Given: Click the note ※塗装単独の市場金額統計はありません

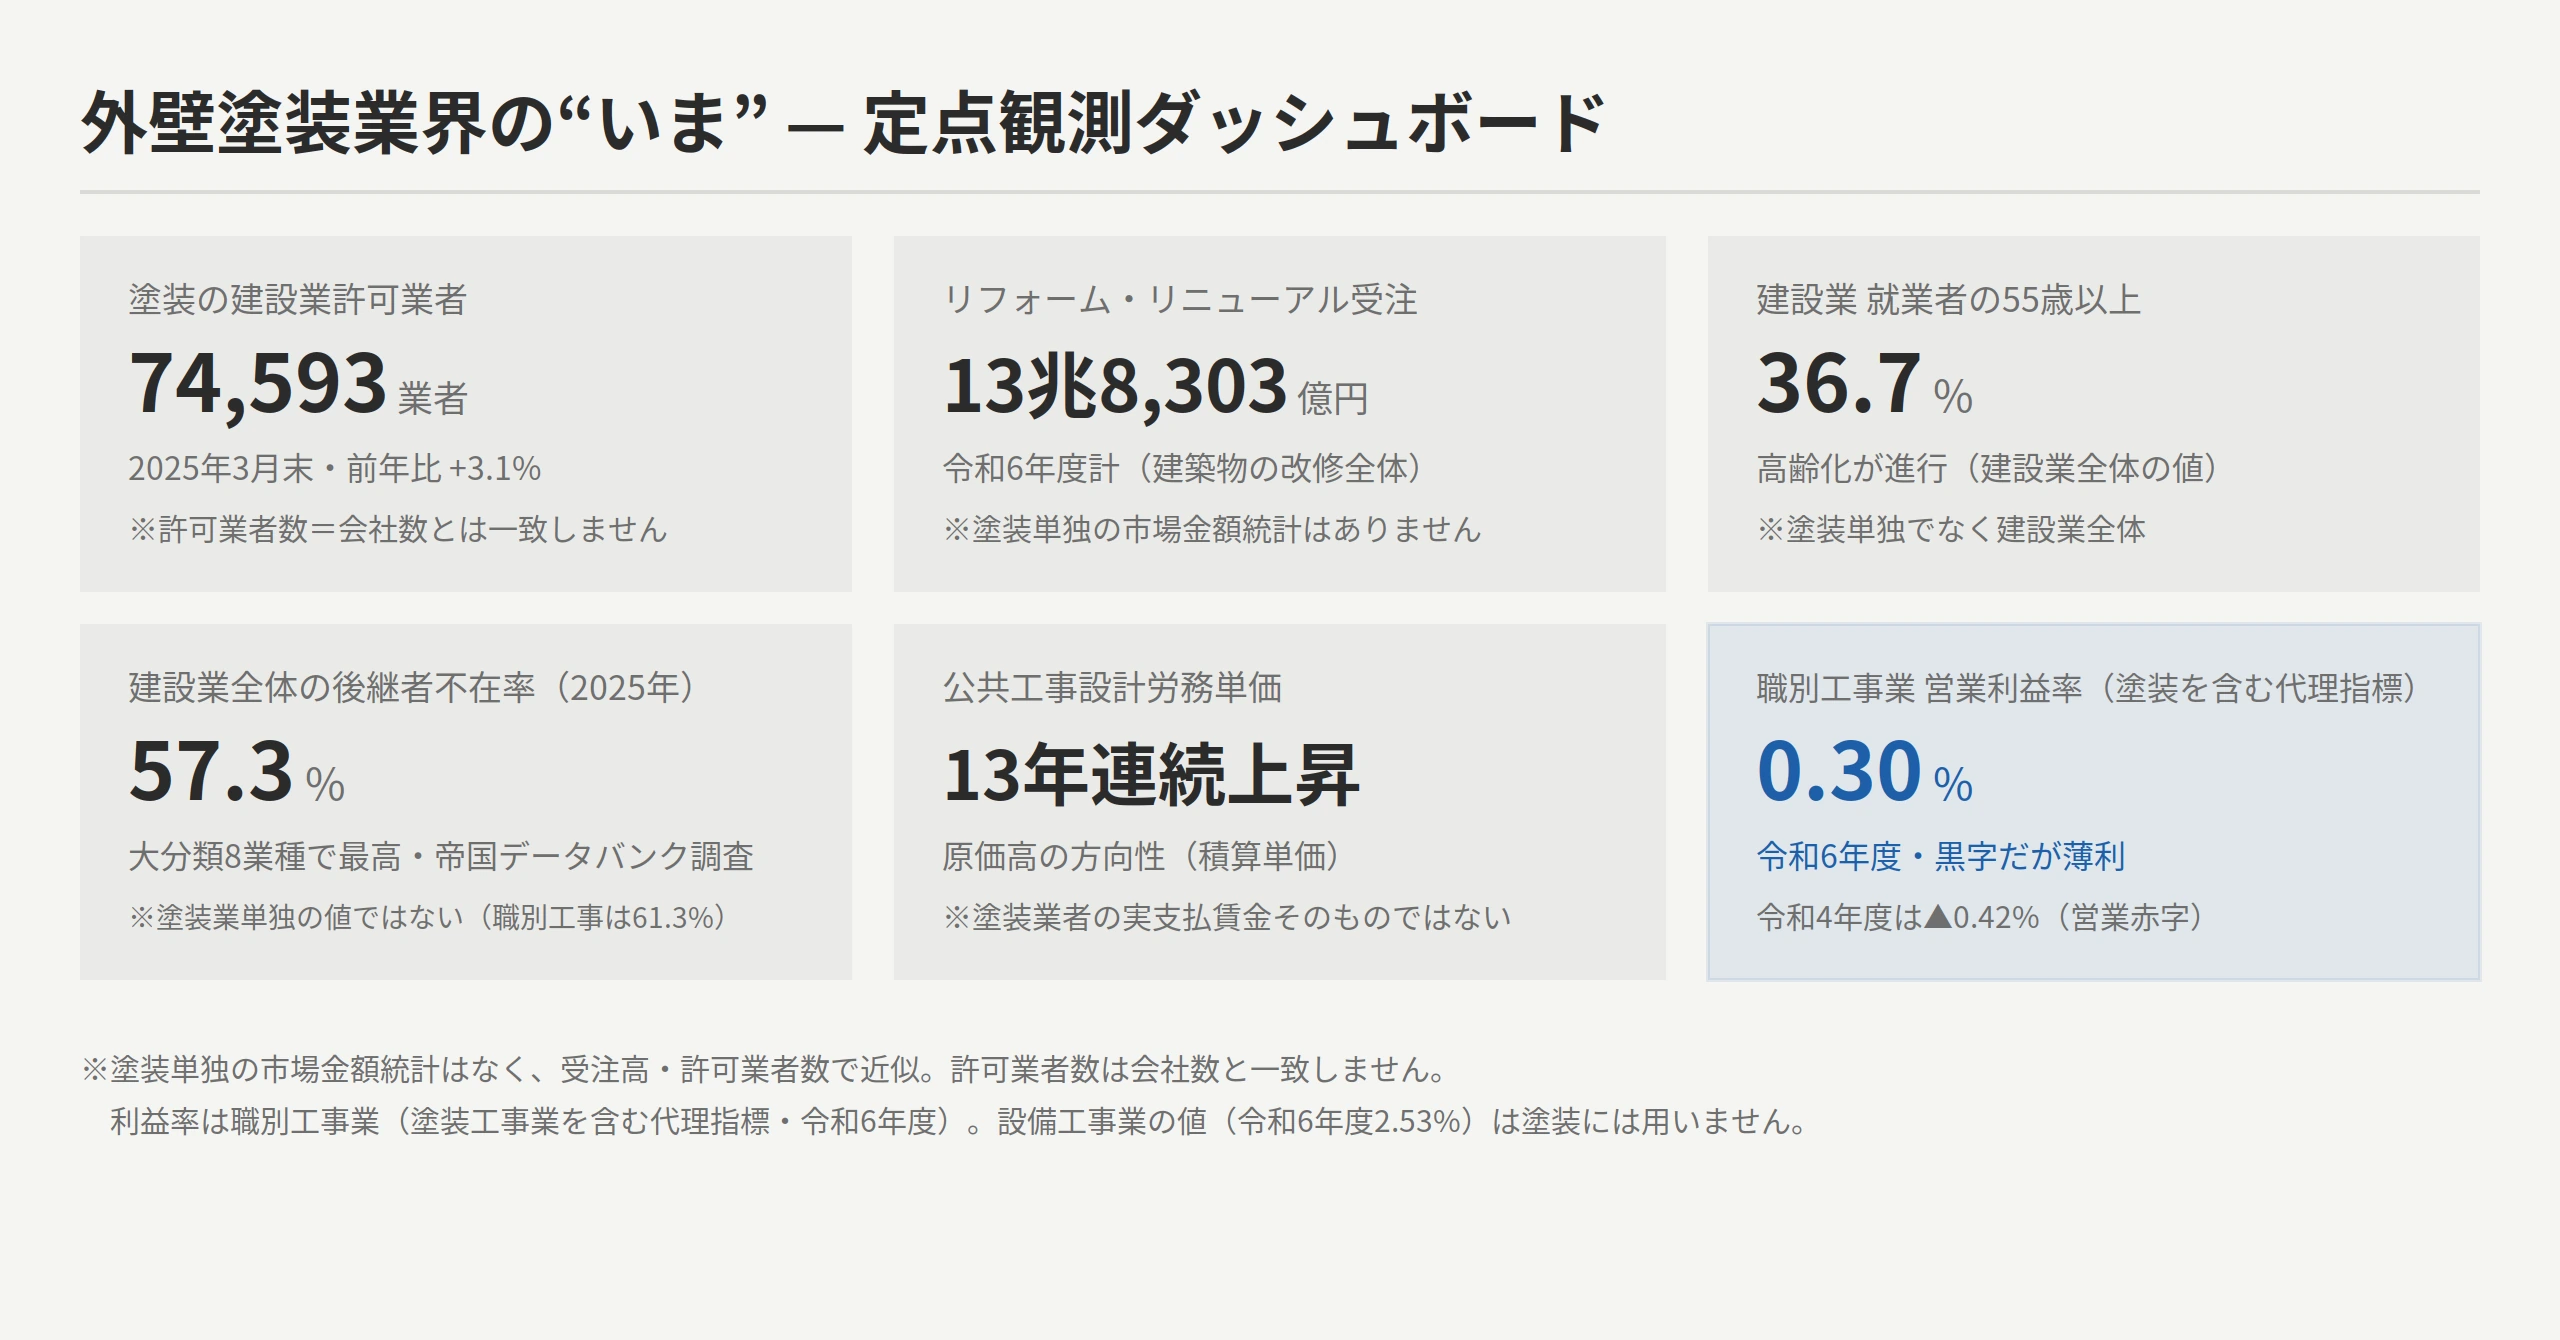Looking at the screenshot, I should tap(1212, 529).
